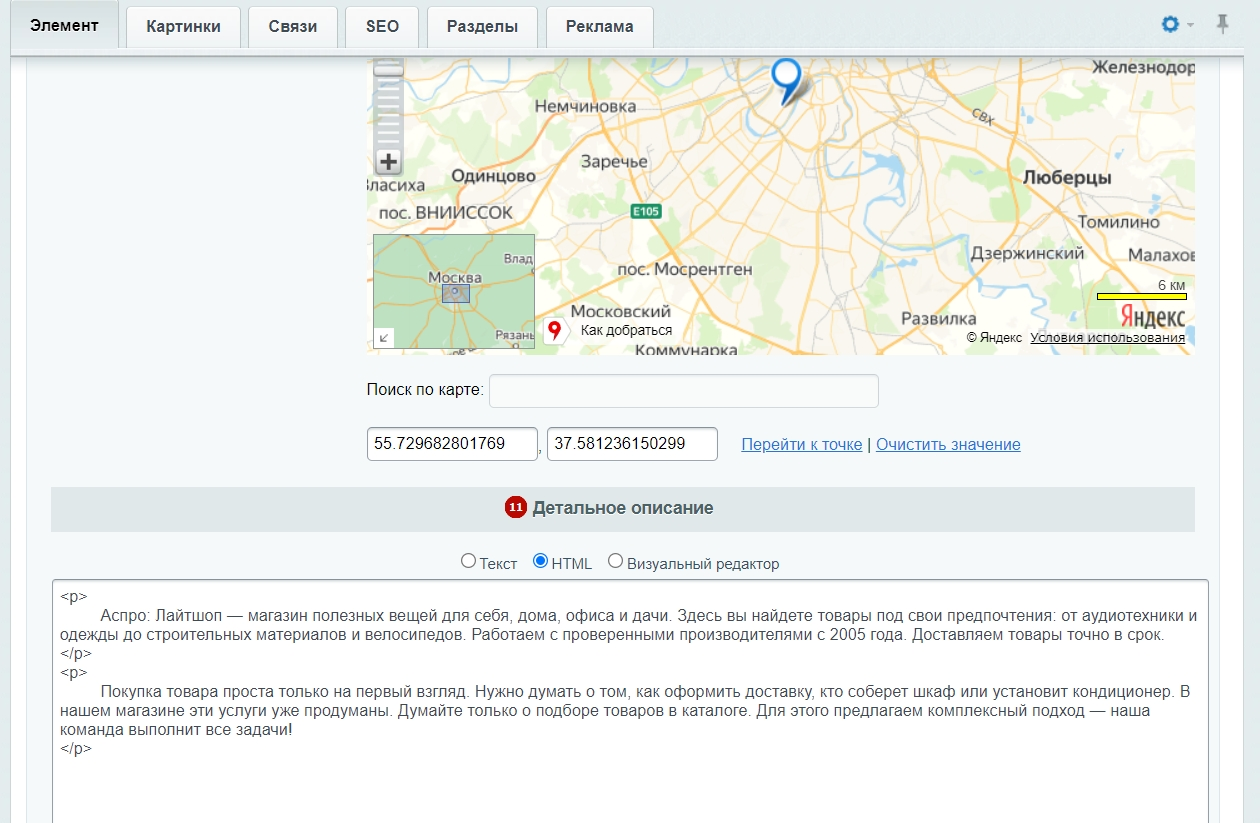
Task: Focus the 'Поиск по карте' search field
Action: [683, 391]
